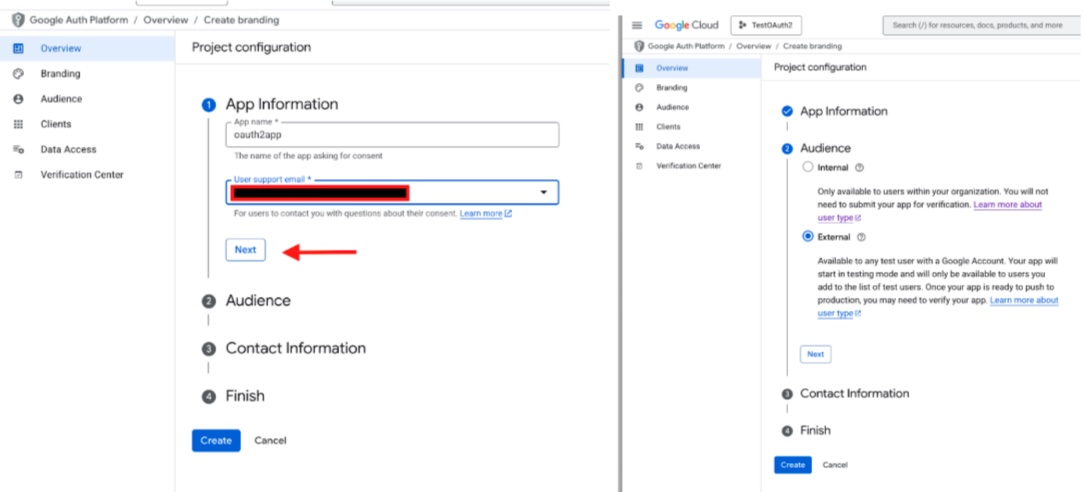Click the Project configuration heading in left window
This screenshot has width=1085, height=492.
[x=251, y=47]
